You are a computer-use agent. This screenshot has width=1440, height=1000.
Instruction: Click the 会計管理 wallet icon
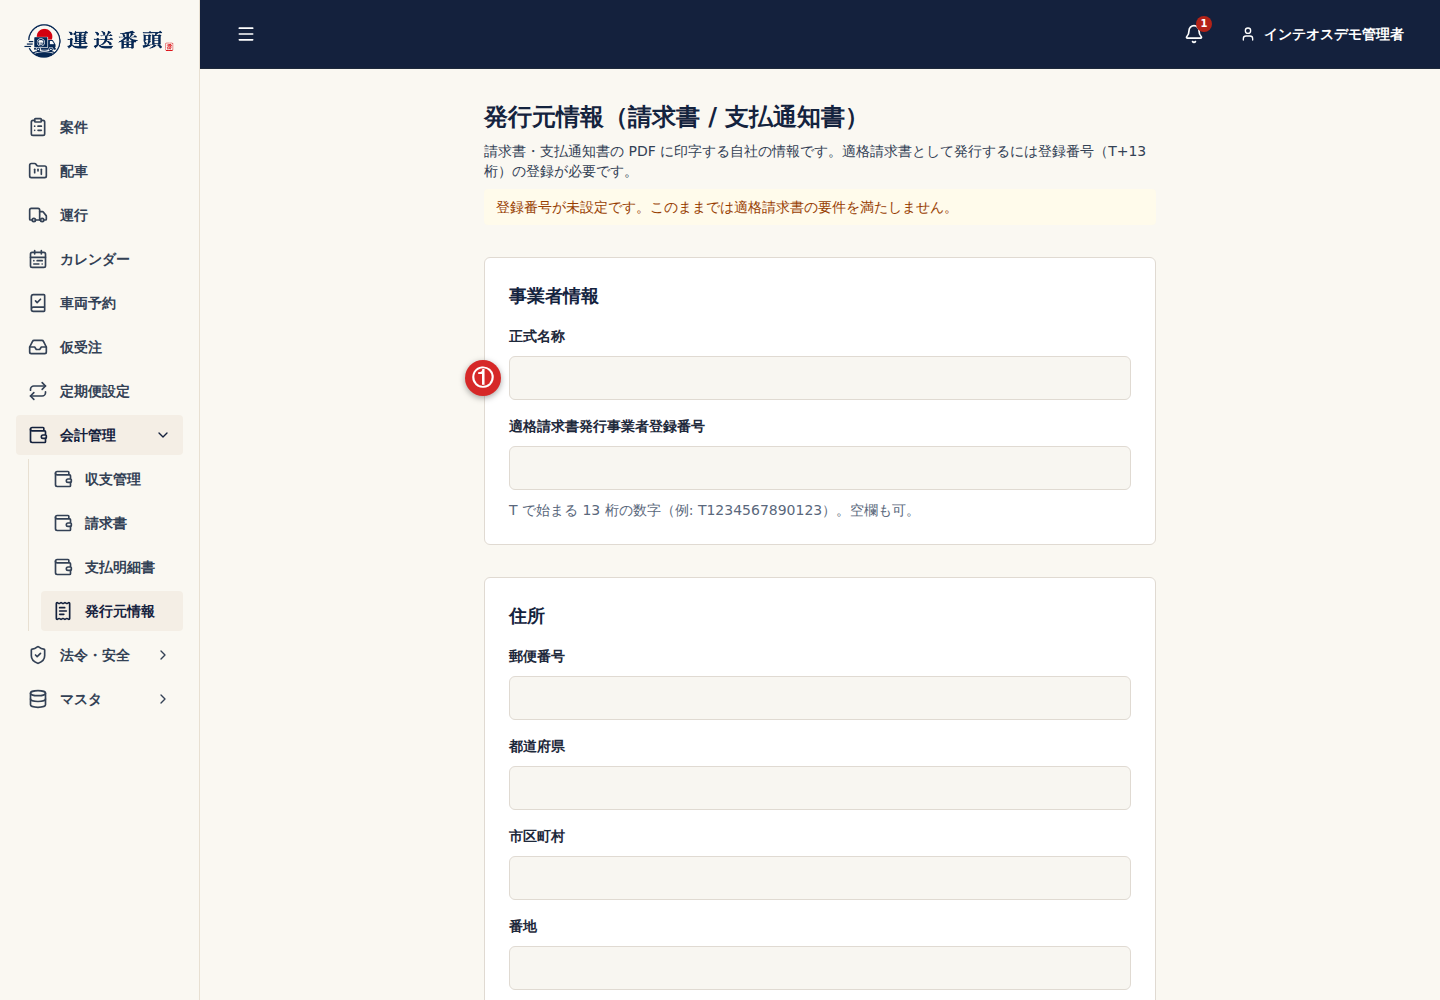(x=38, y=435)
